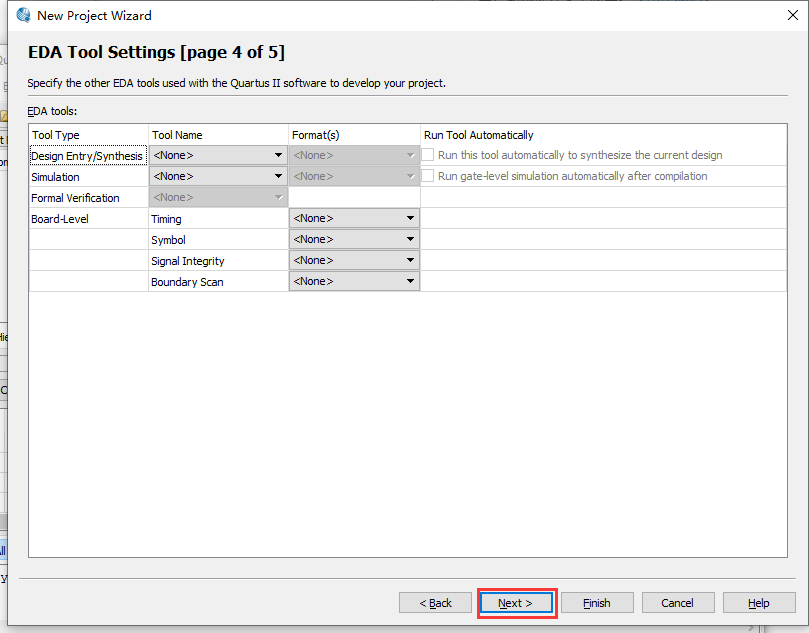Click the Tool Type column header
This screenshot has width=809, height=633.
88,135
